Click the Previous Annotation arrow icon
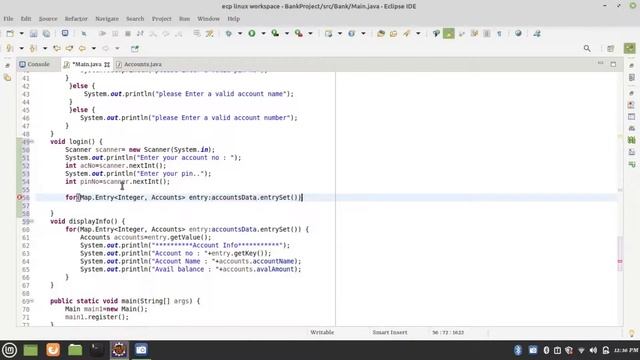 pyautogui.click(x=33, y=49)
